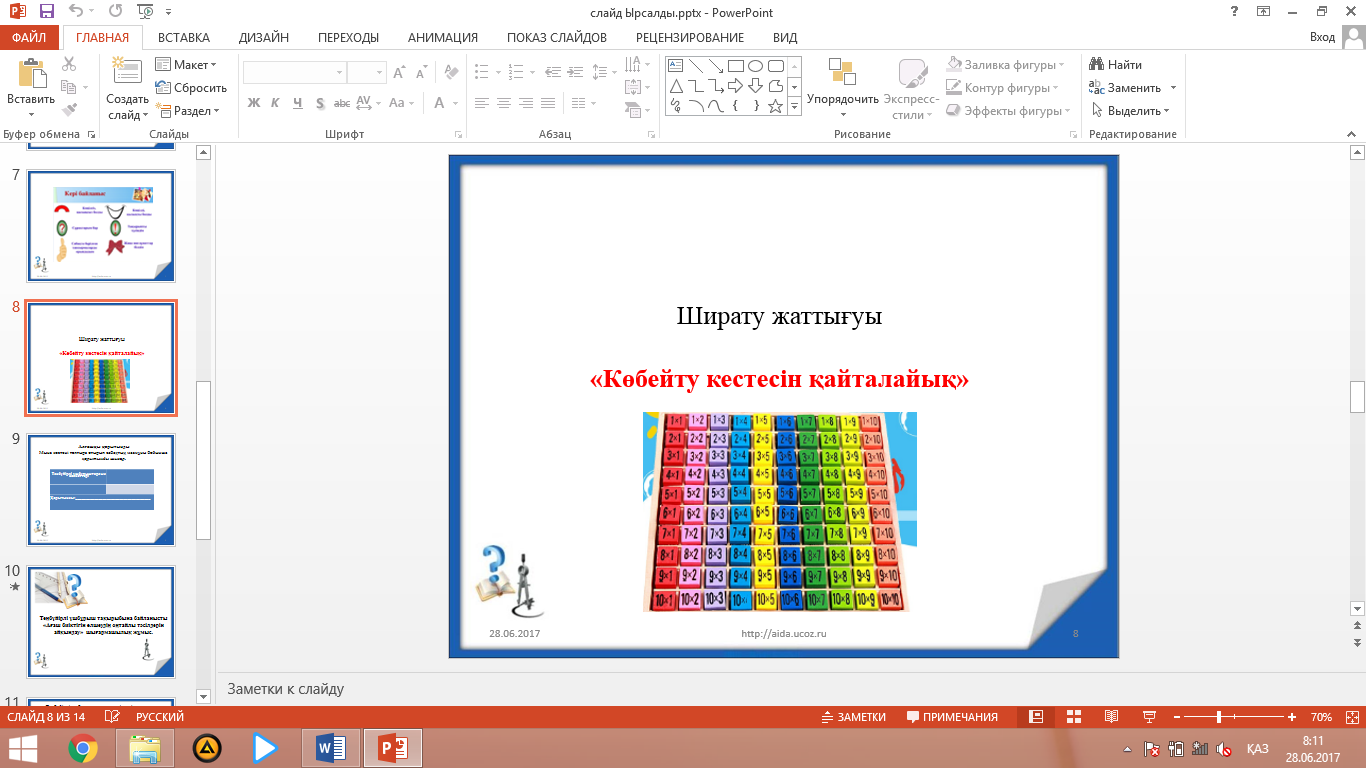This screenshot has height=768, width=1366.
Task: Expand the Раздел section dropdown
Action: 186,111
